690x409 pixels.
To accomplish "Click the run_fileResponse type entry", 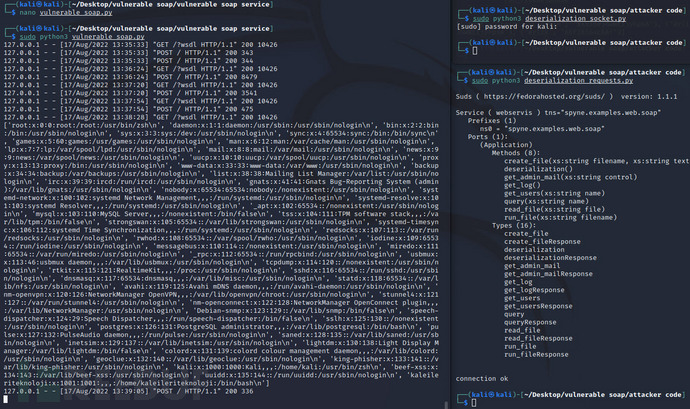I will tap(536, 354).
